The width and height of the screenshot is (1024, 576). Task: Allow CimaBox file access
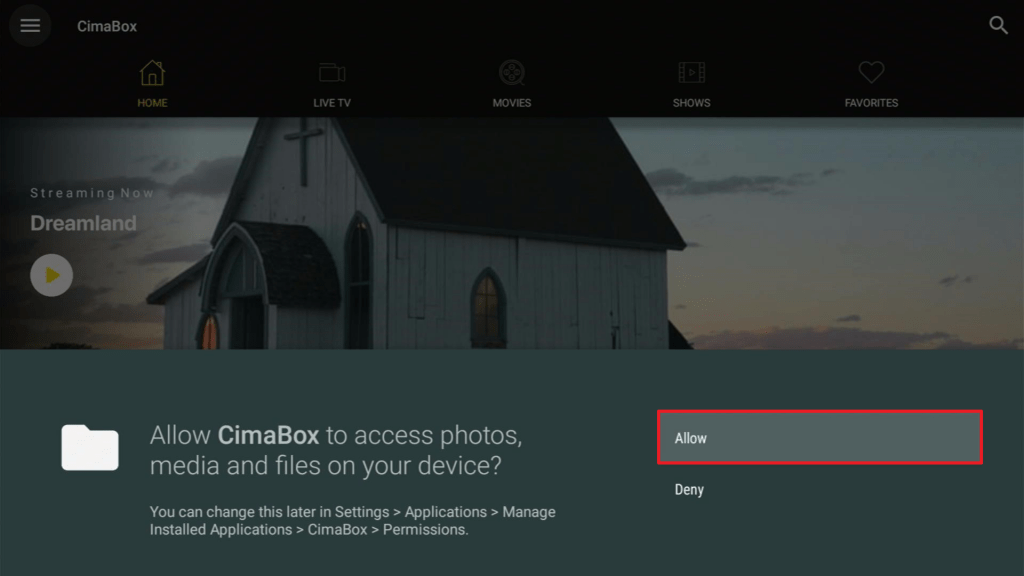820,438
